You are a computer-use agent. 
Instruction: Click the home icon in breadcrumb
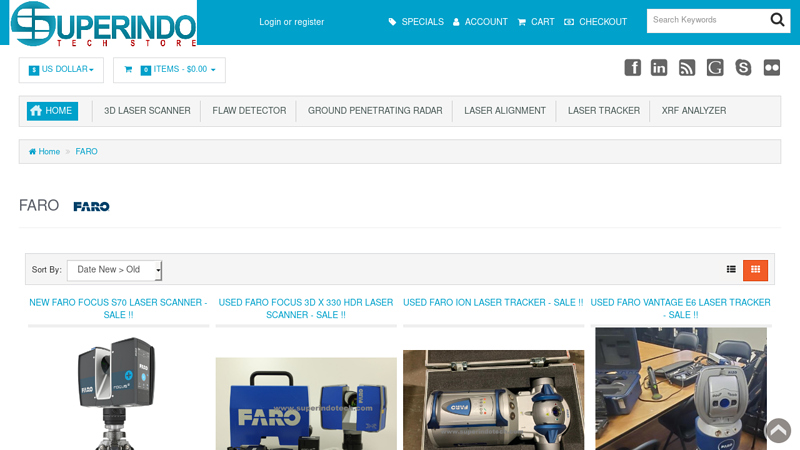point(32,152)
